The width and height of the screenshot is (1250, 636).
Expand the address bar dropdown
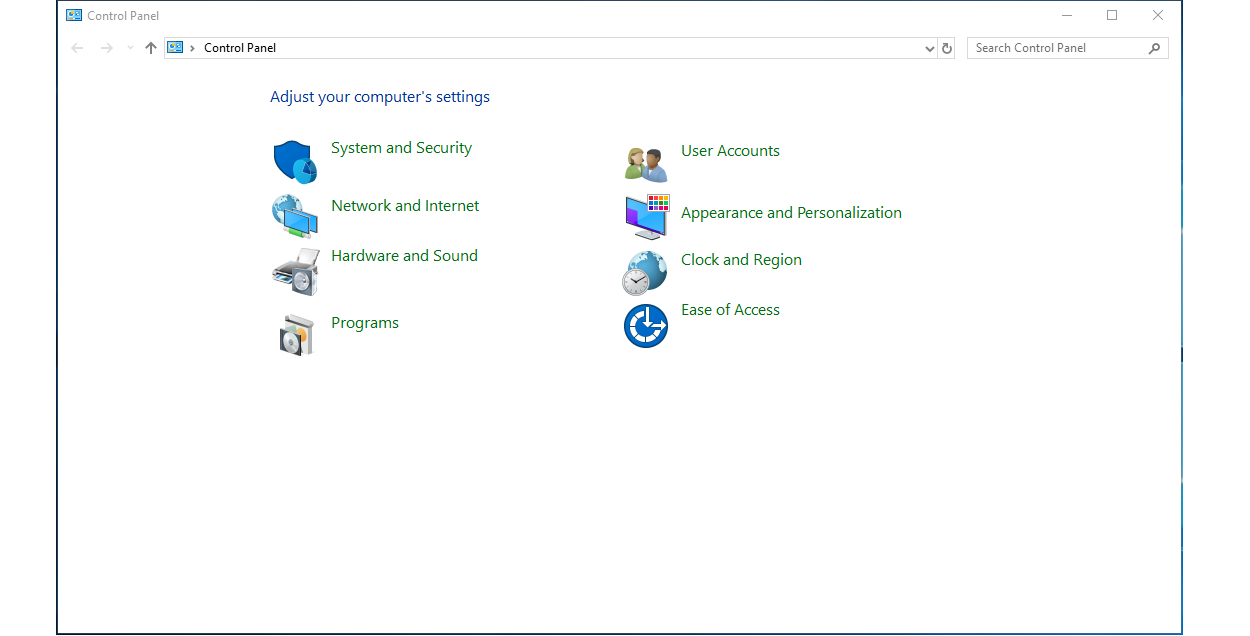click(929, 47)
